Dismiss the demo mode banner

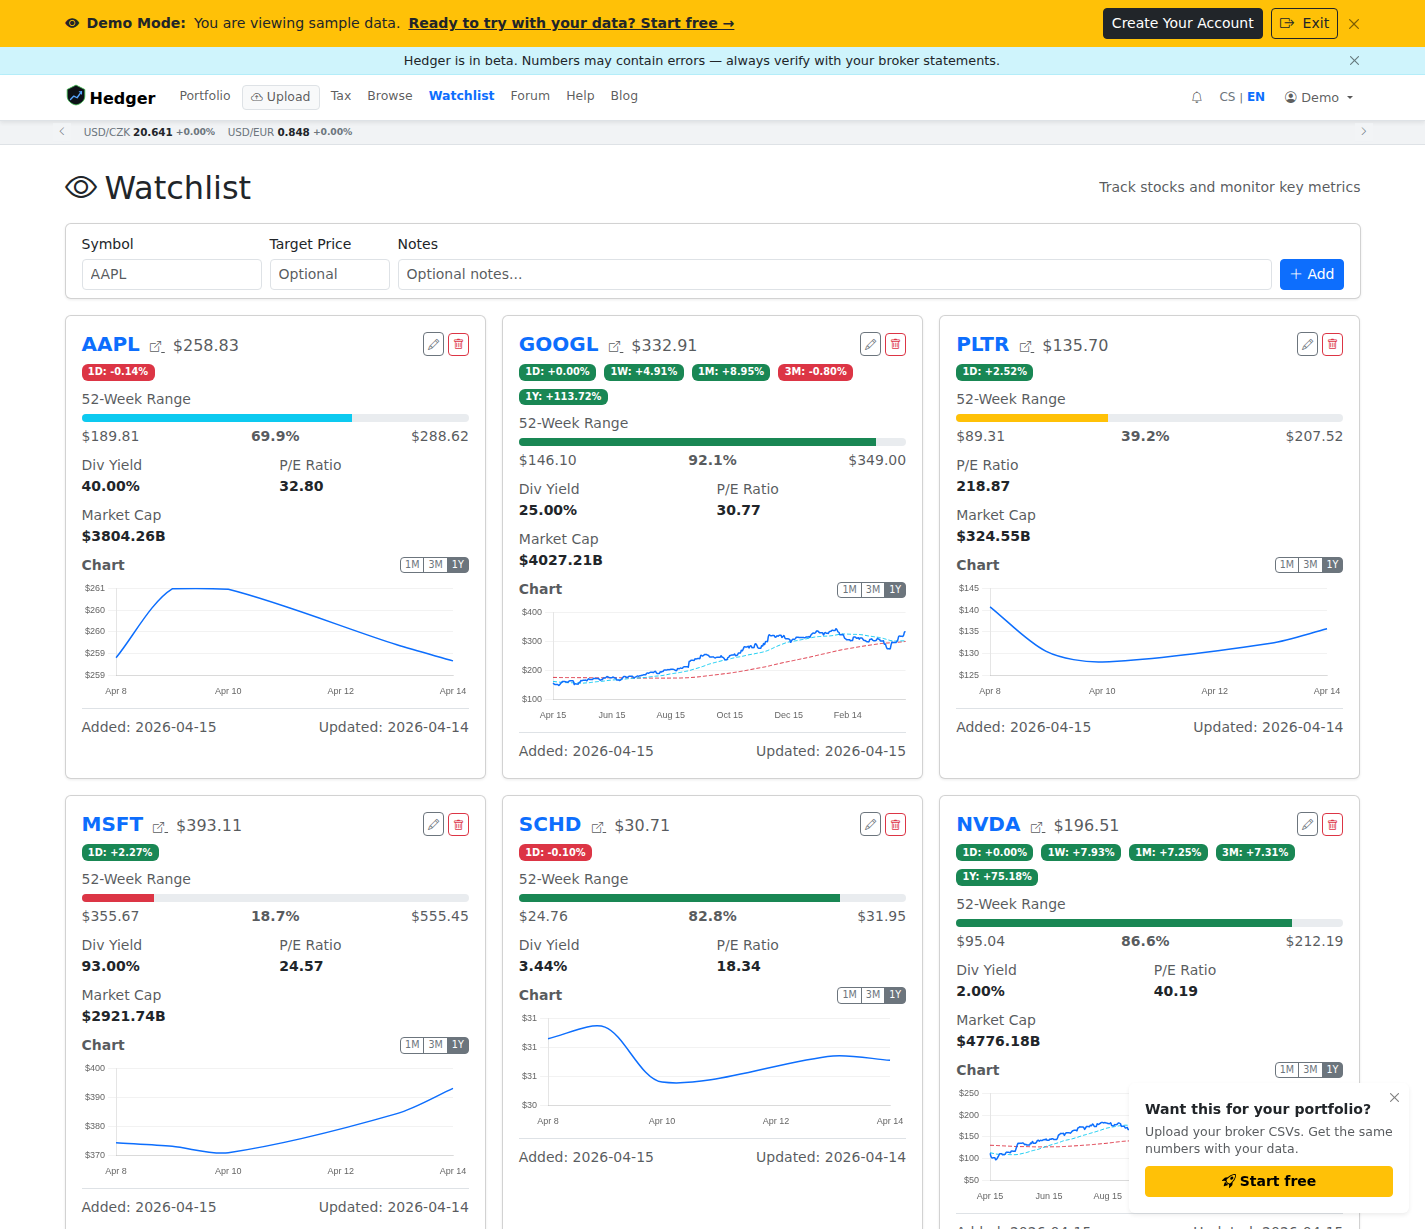click(x=1354, y=23)
